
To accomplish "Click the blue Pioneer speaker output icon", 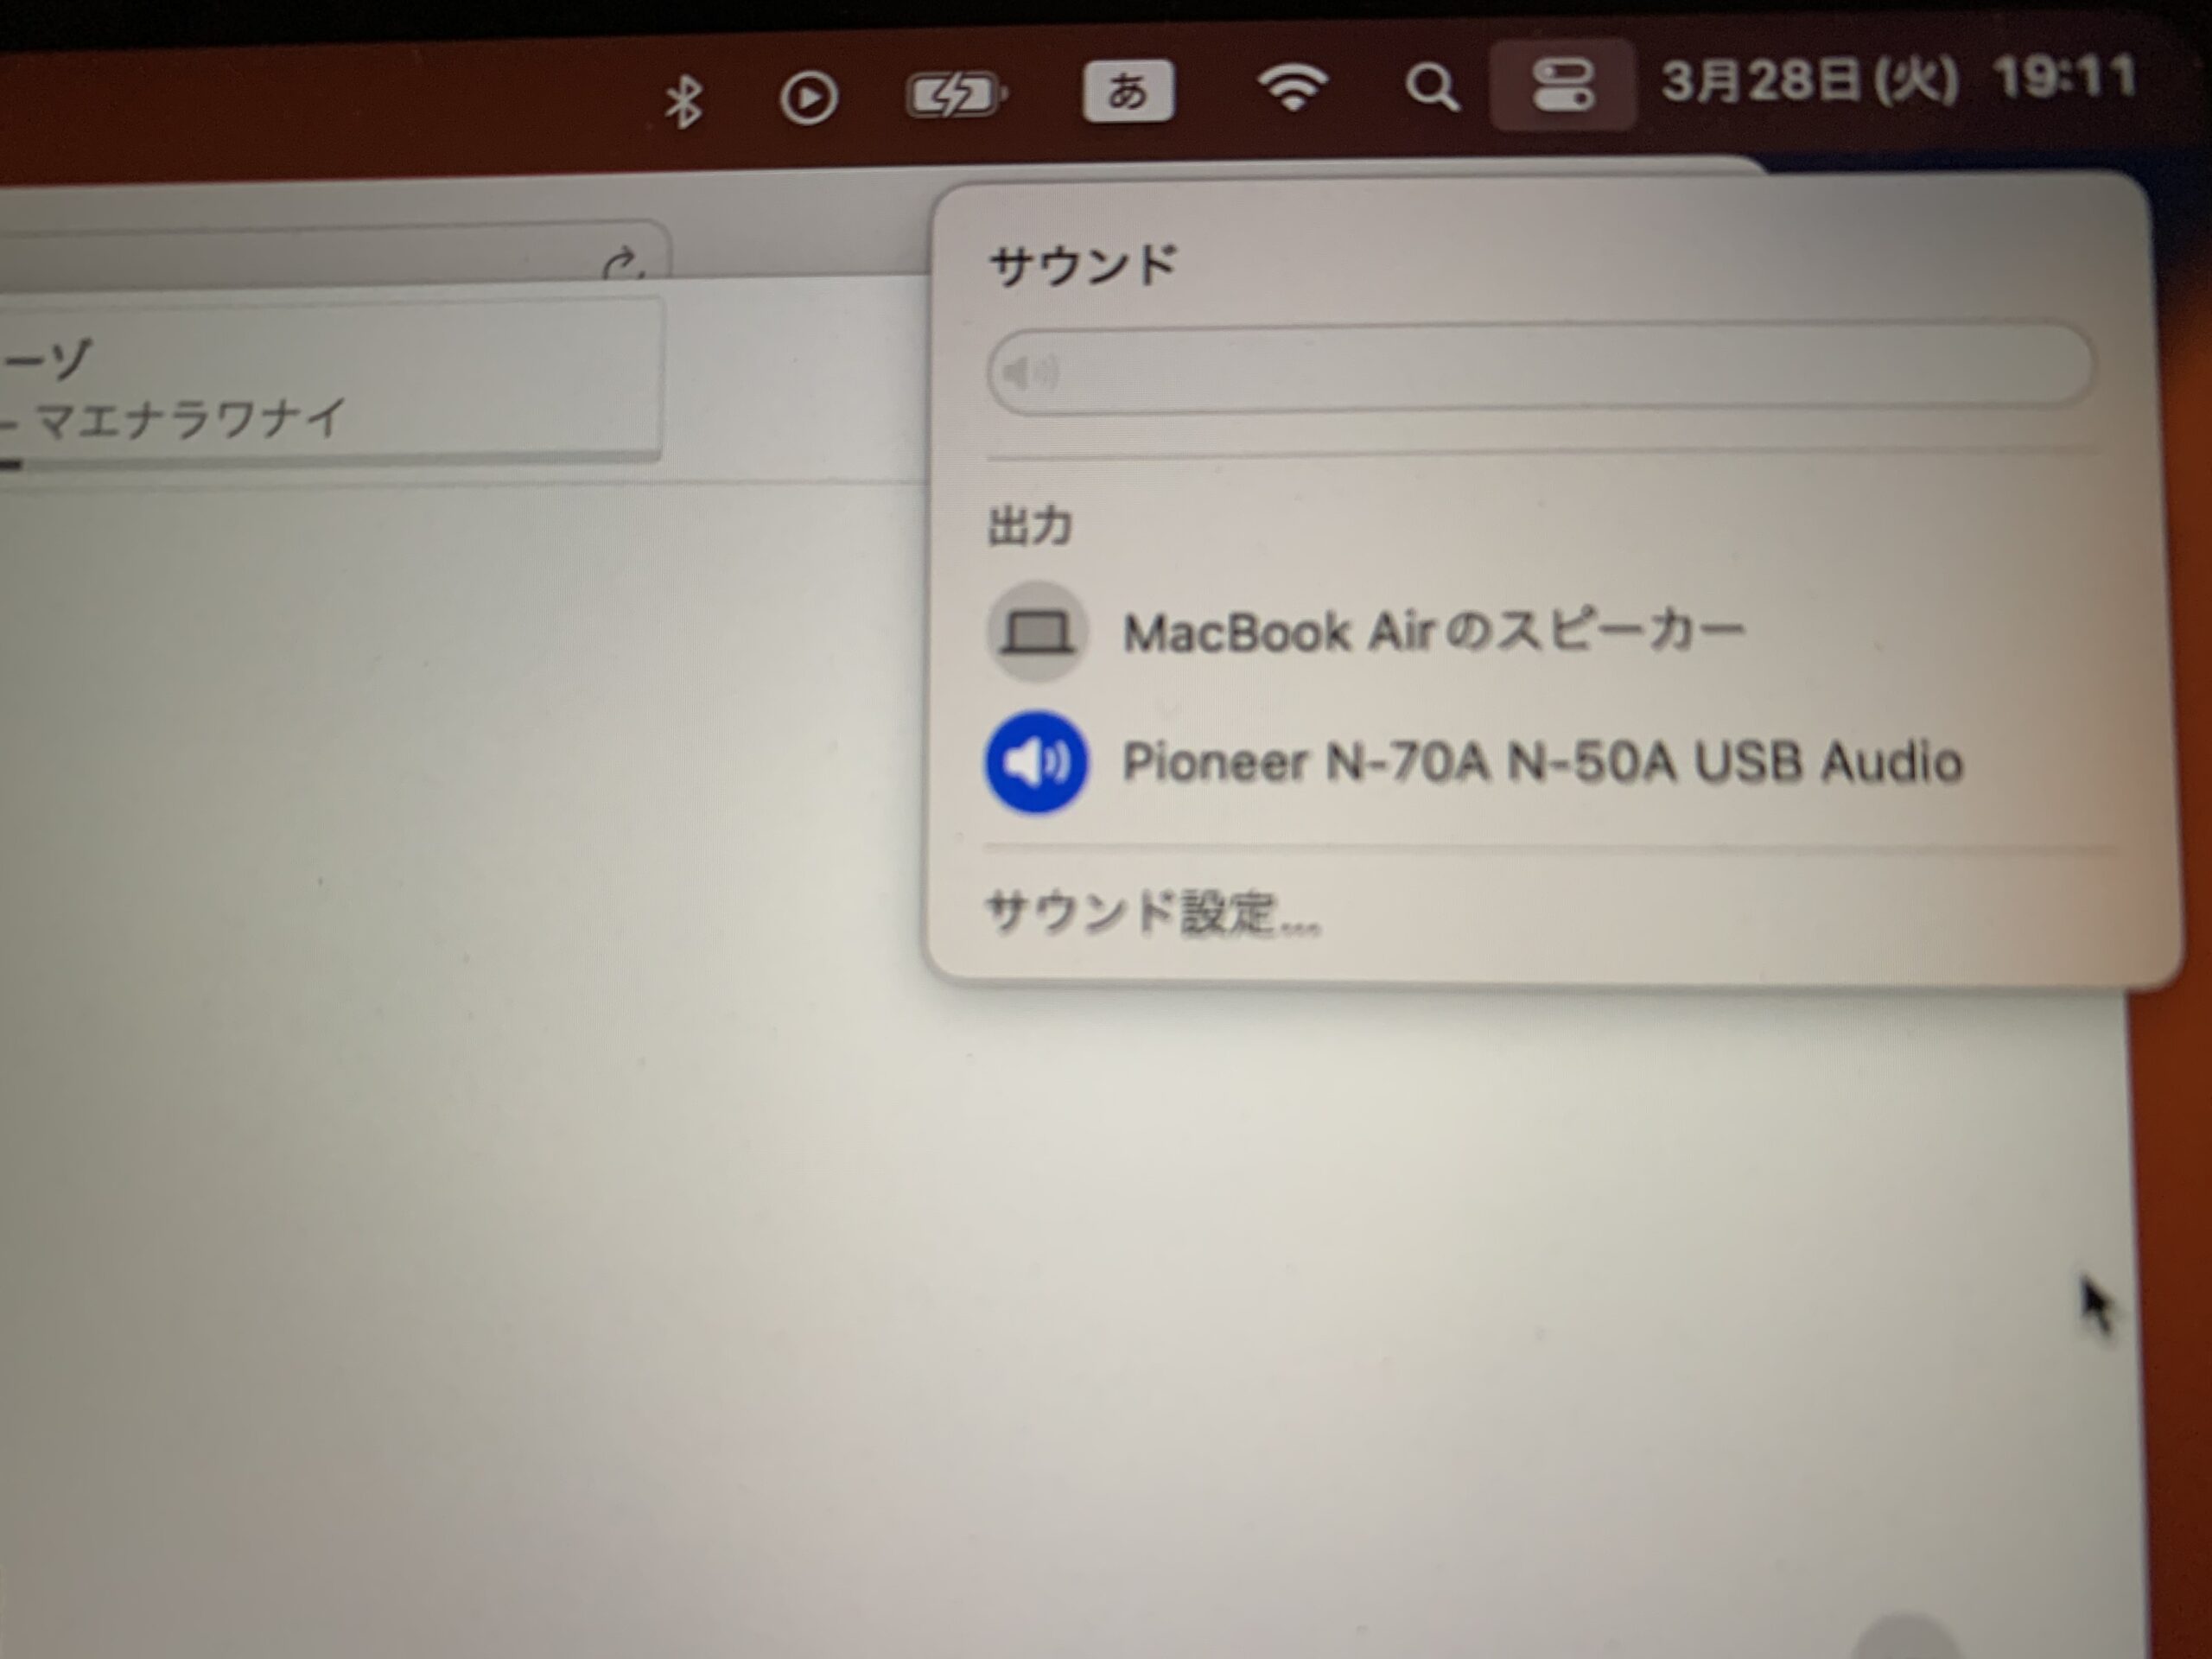I will (x=1036, y=763).
